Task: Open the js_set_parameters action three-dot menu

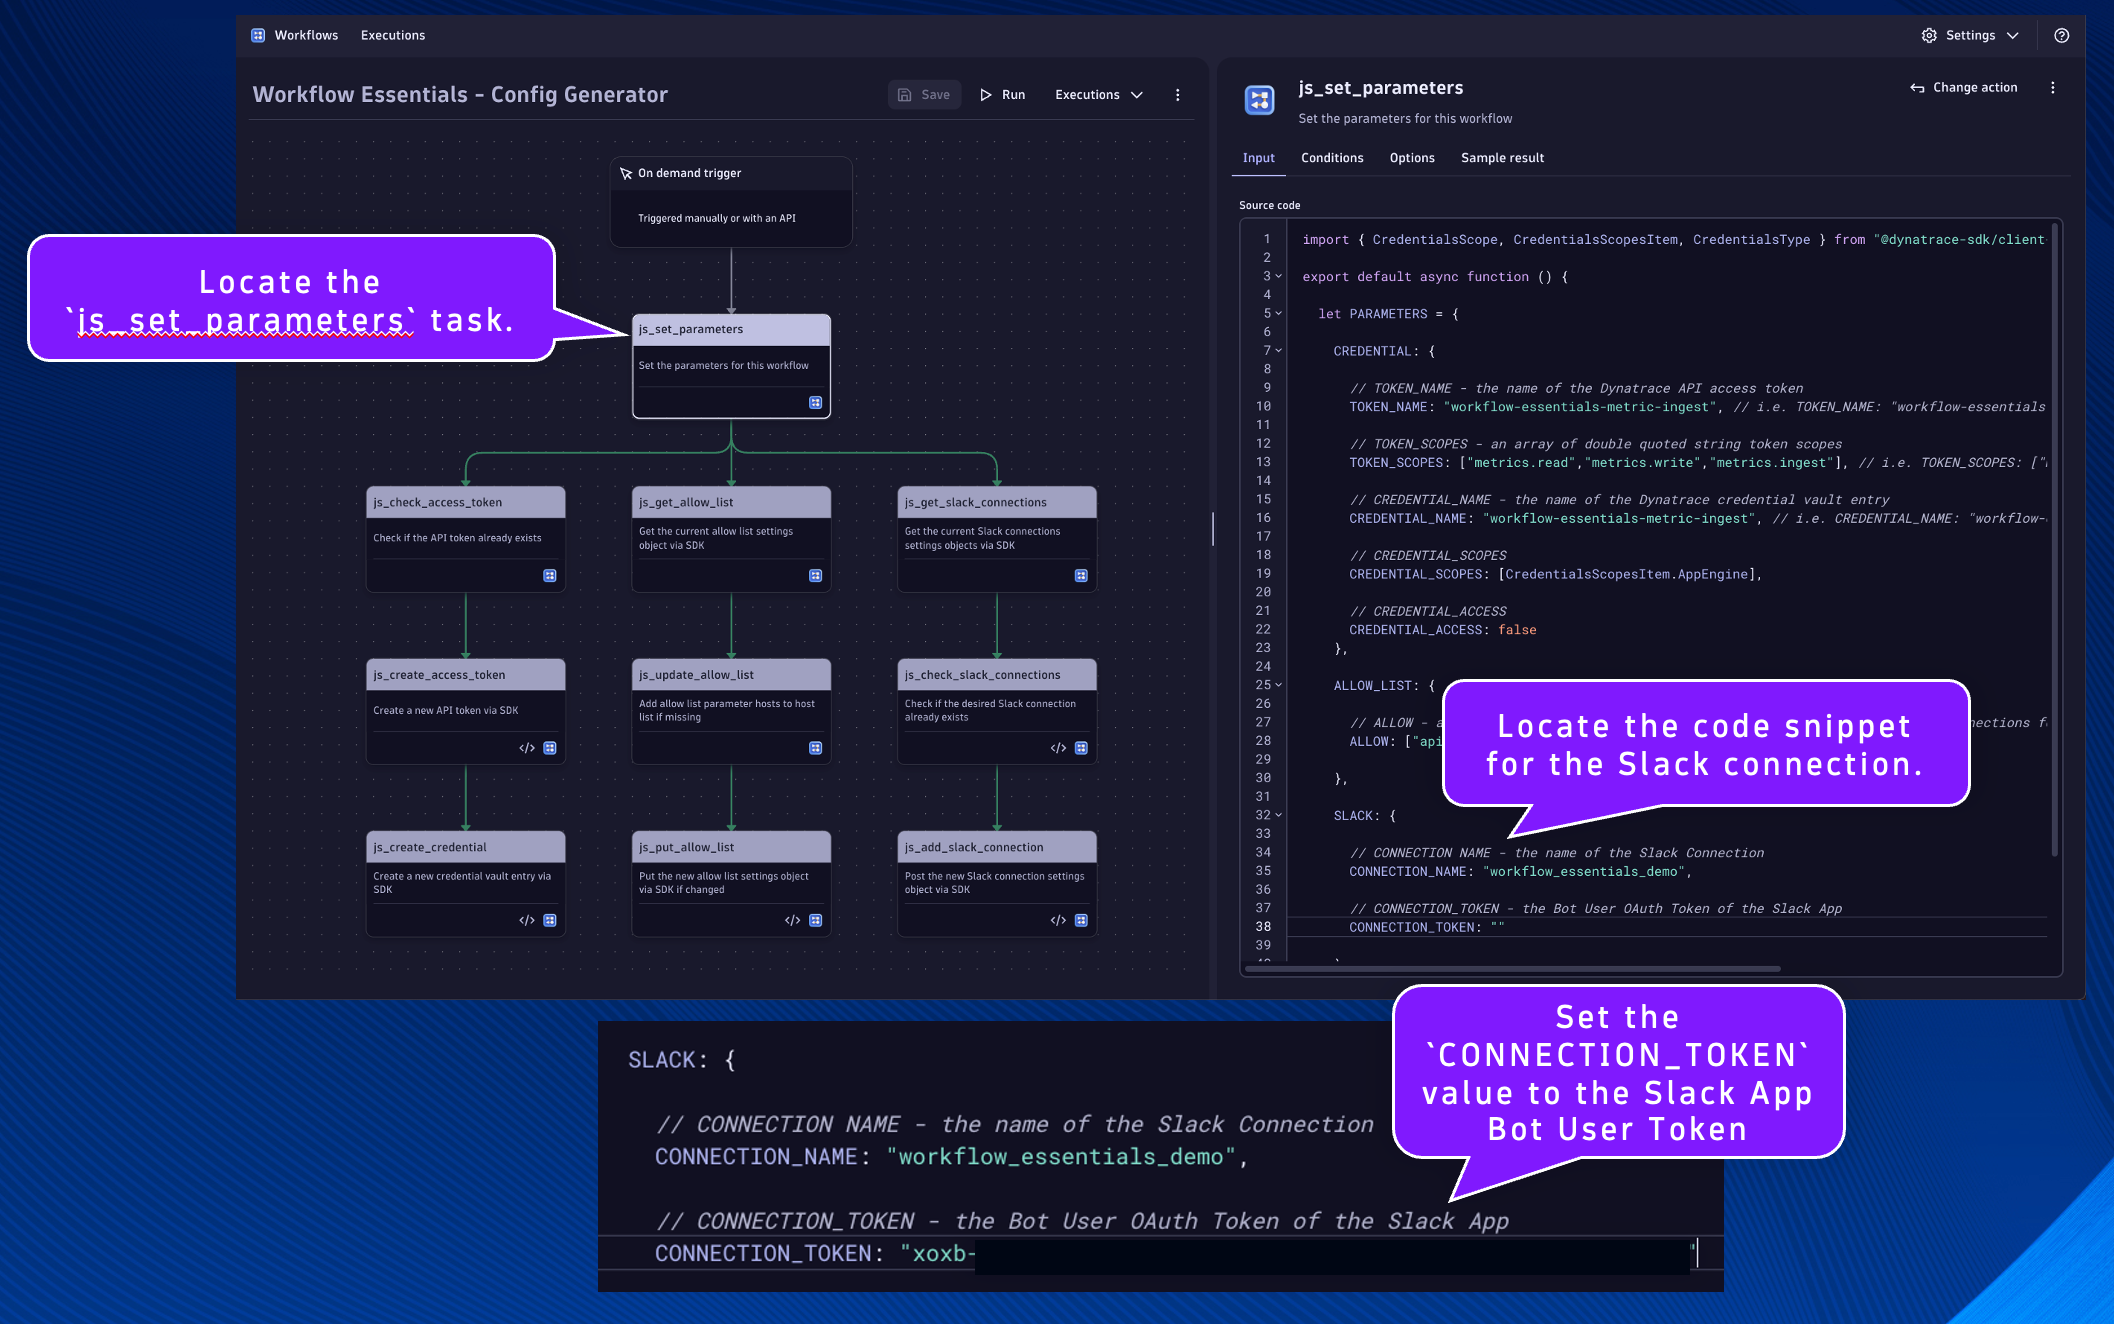Action: coord(2052,88)
